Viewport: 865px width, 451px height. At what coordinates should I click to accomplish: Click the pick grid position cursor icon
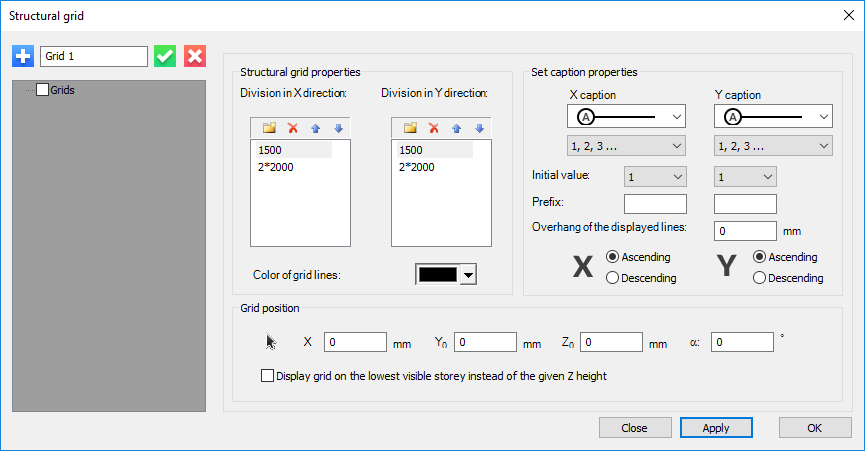coord(270,342)
